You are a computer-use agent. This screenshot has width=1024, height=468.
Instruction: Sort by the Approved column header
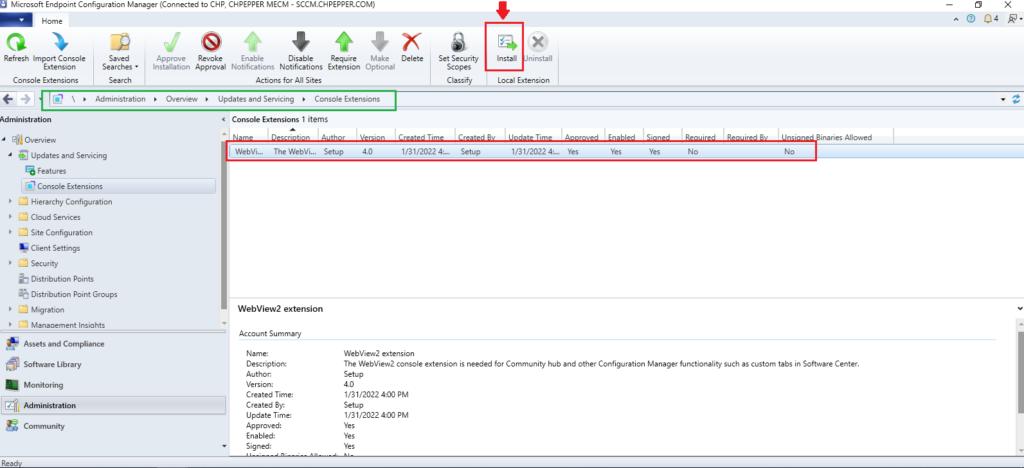583,137
